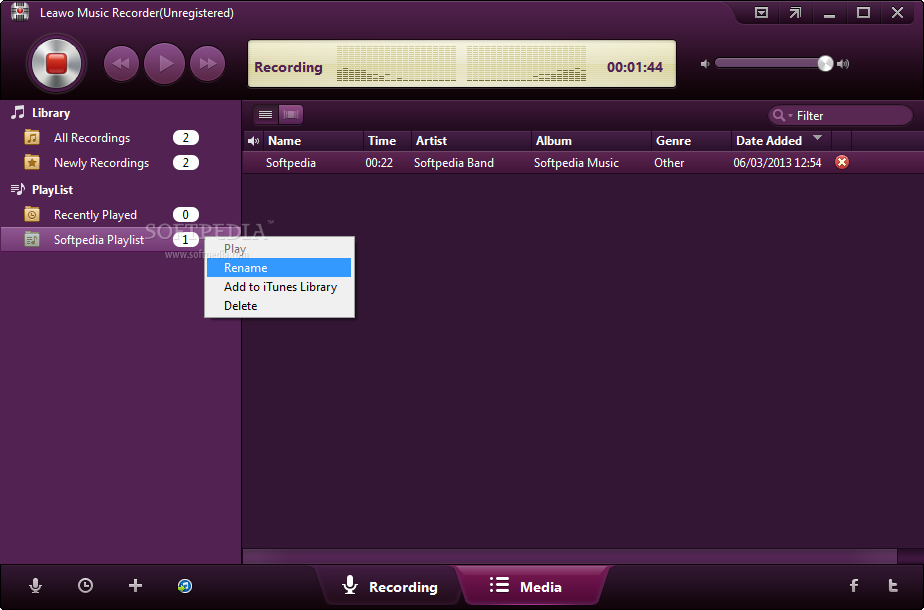The image size is (924, 610).
Task: Click the add to iTunes icon
Action: 185,585
